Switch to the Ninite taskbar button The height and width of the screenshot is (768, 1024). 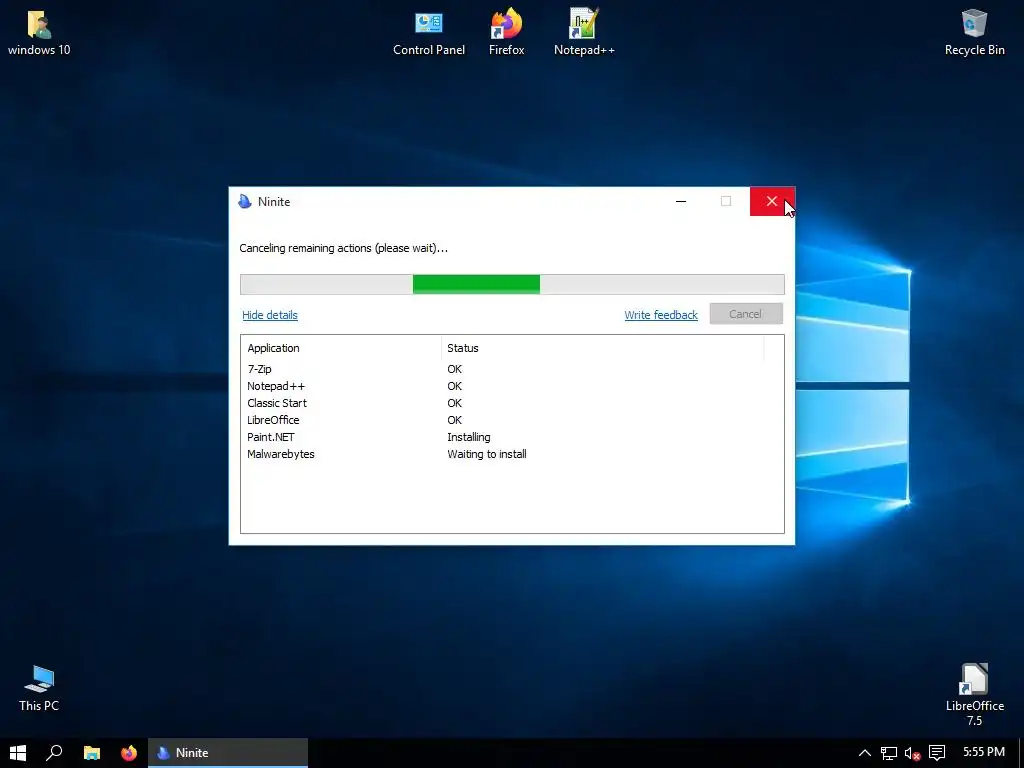228,752
